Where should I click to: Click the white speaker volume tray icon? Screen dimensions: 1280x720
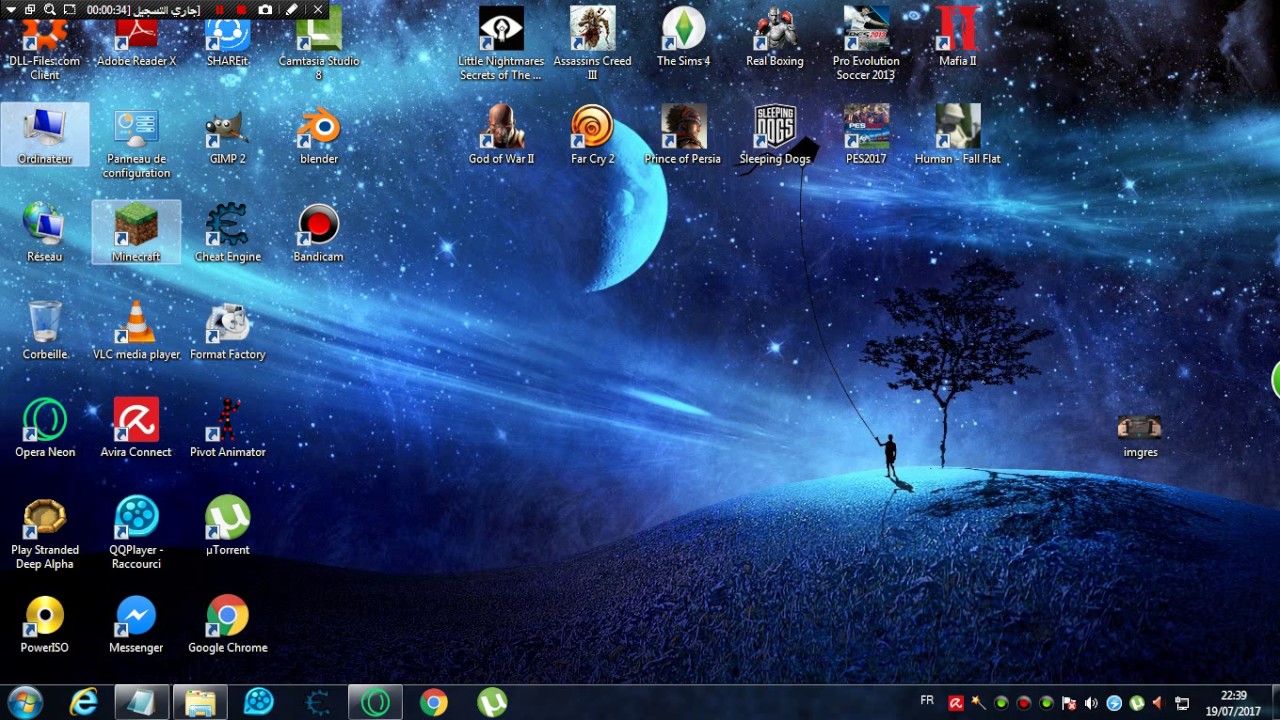click(x=1091, y=703)
